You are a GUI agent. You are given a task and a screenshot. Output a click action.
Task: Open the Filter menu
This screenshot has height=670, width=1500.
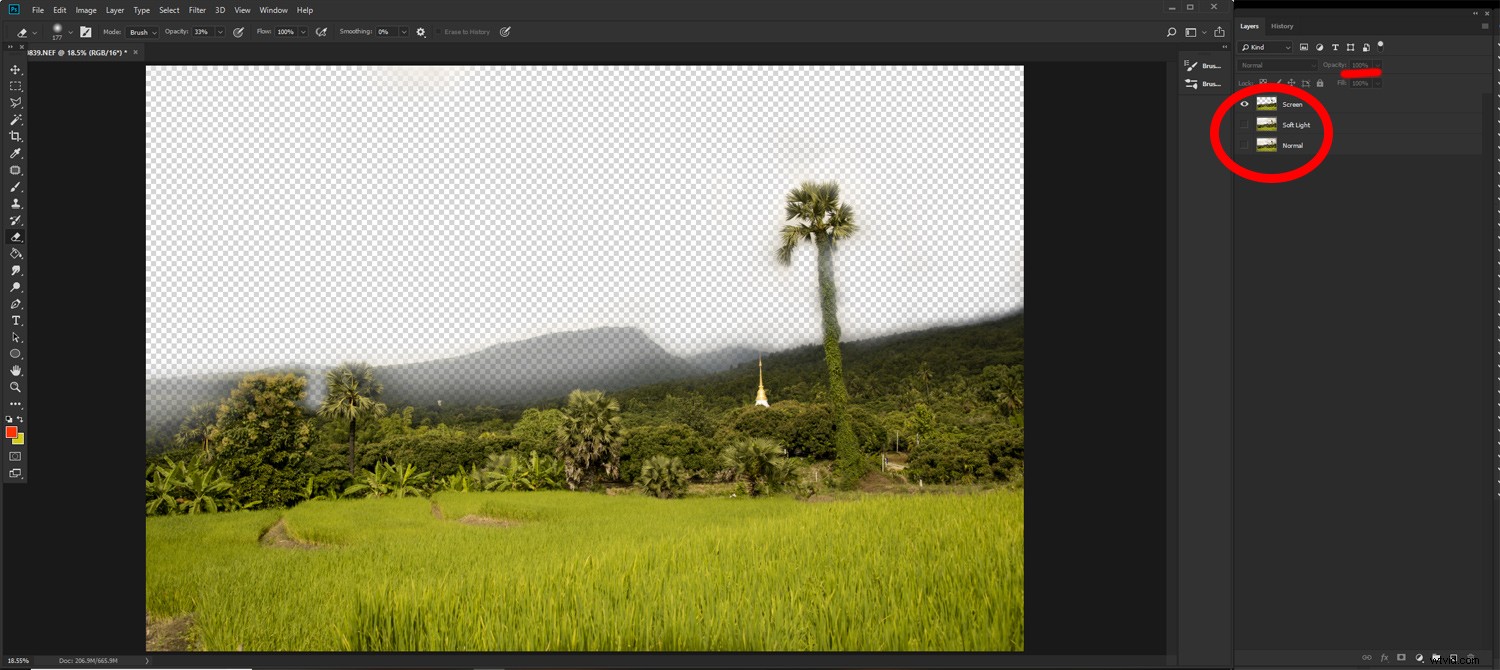coord(197,10)
